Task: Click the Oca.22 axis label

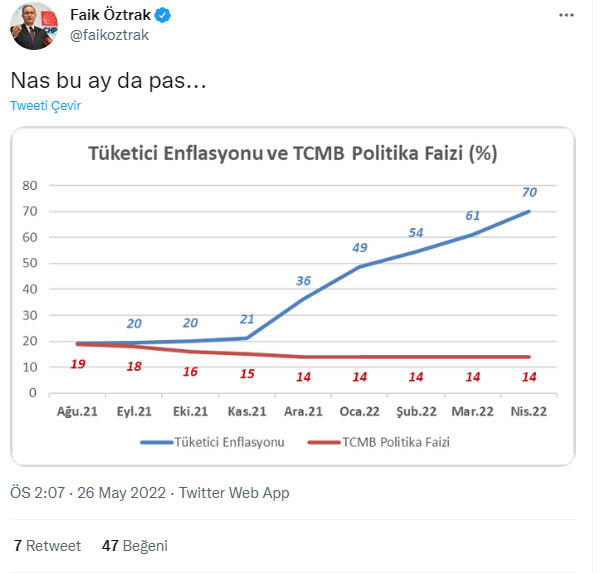Action: point(359,411)
